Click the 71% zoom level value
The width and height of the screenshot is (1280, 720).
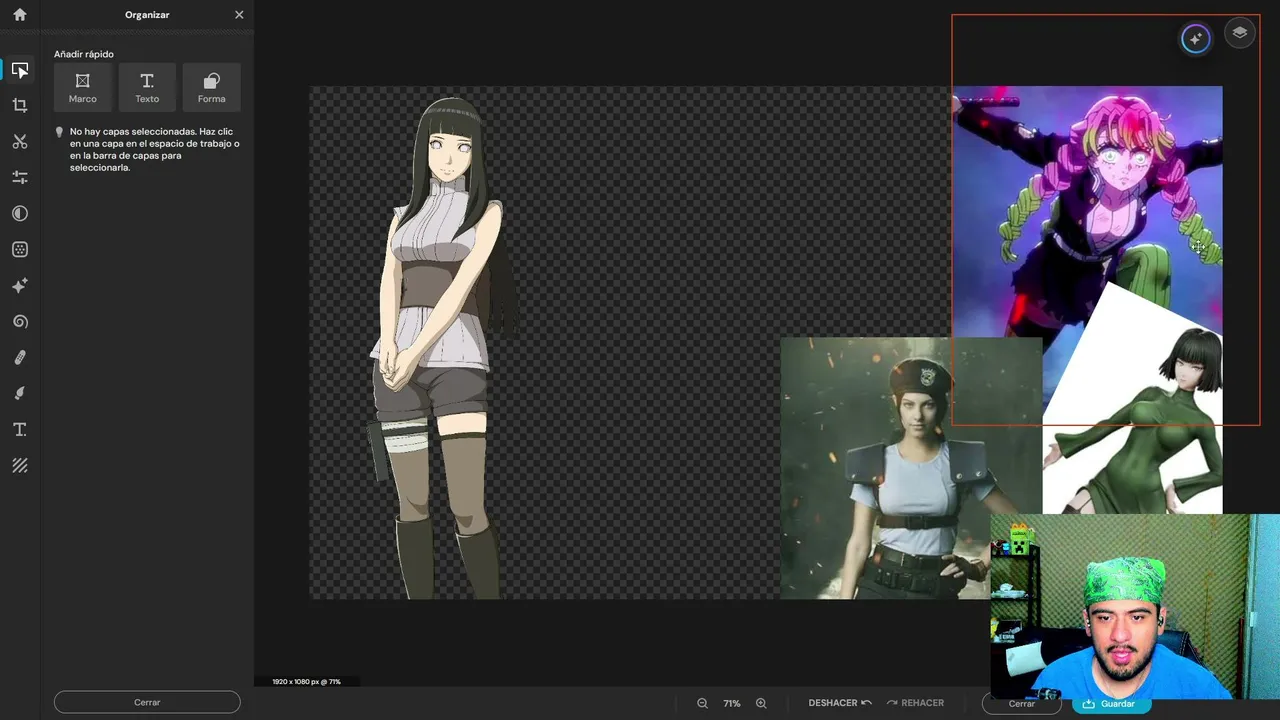732,703
